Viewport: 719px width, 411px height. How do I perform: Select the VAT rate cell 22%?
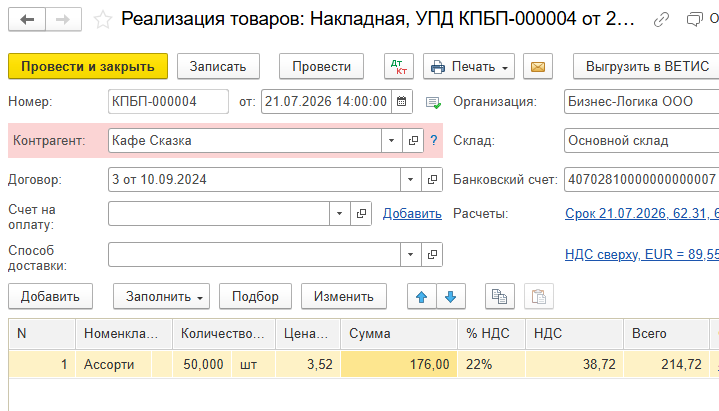[x=492, y=364]
